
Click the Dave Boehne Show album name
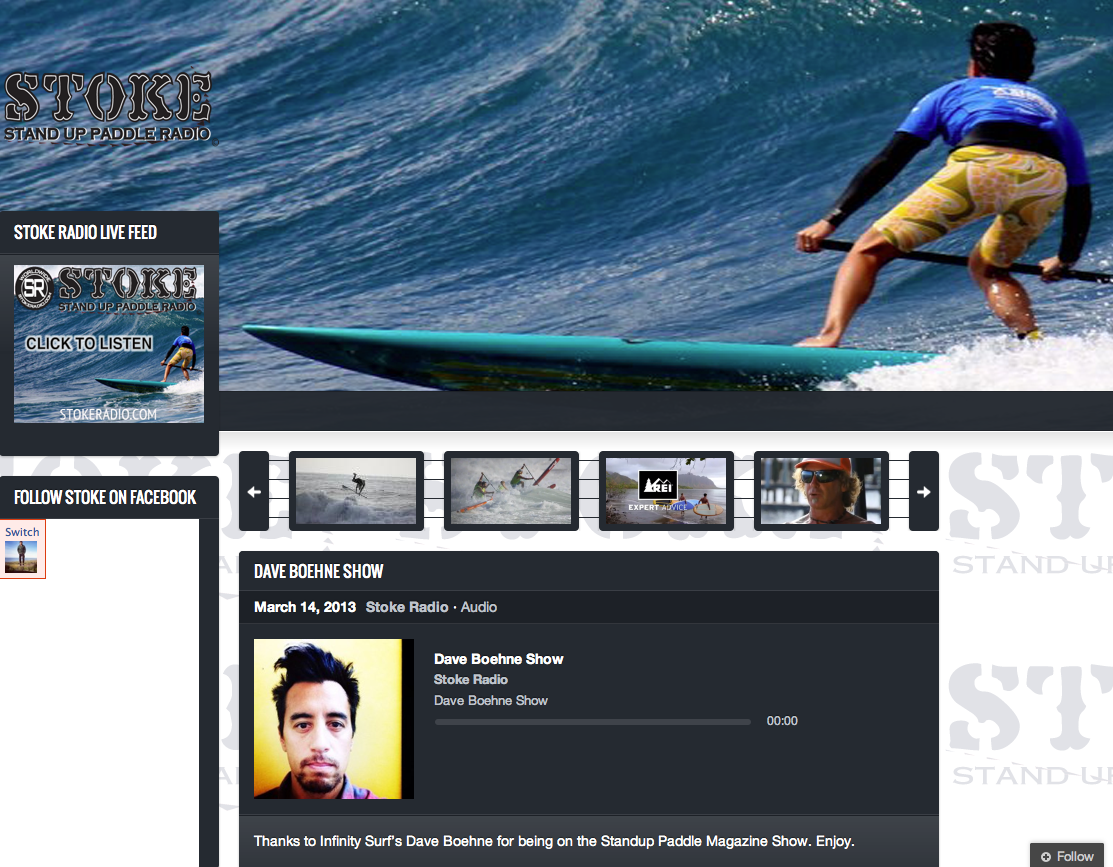pos(490,701)
